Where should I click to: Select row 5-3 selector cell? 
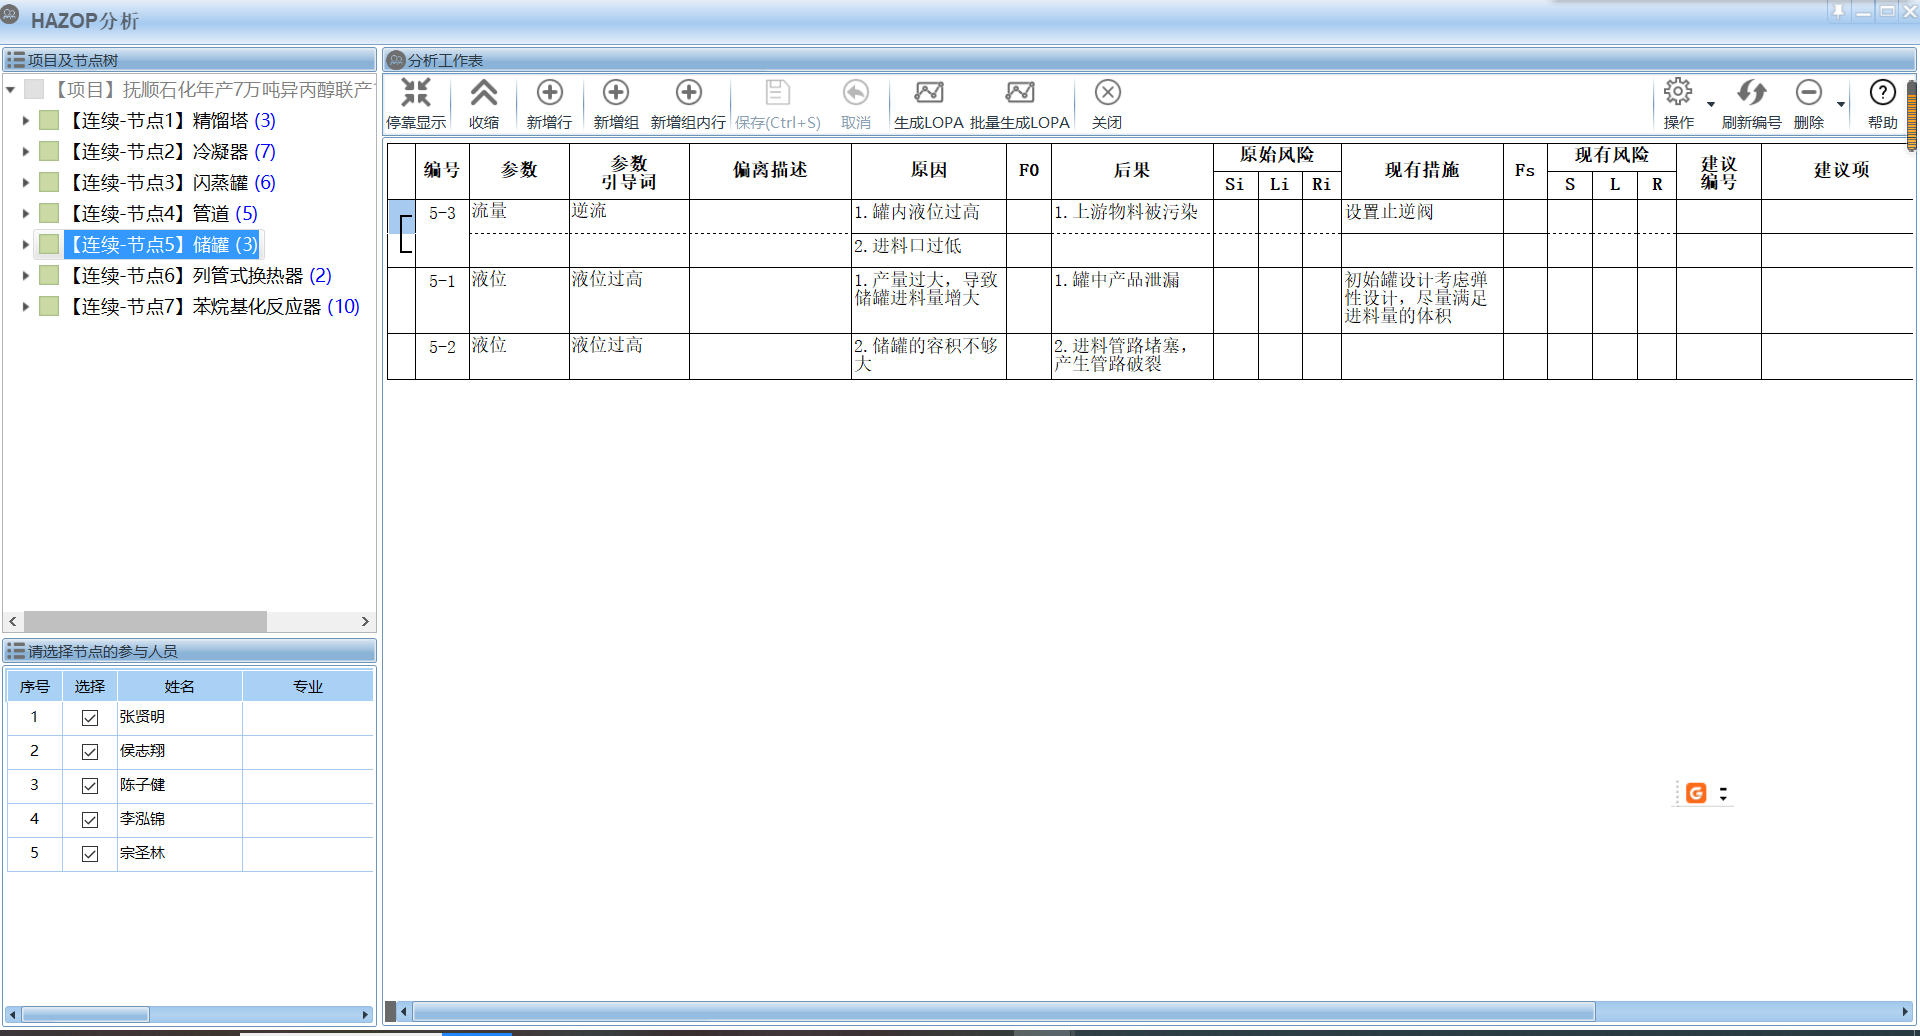[x=401, y=217]
